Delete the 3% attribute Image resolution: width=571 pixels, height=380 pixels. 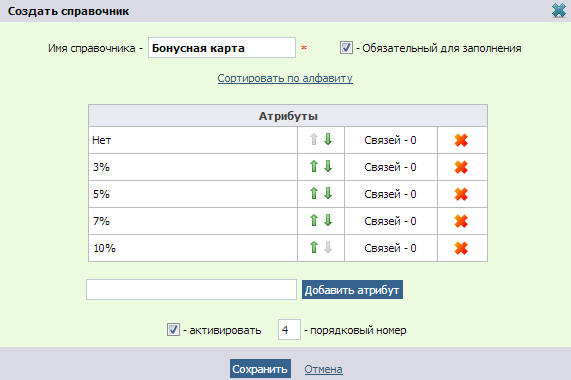tap(461, 167)
